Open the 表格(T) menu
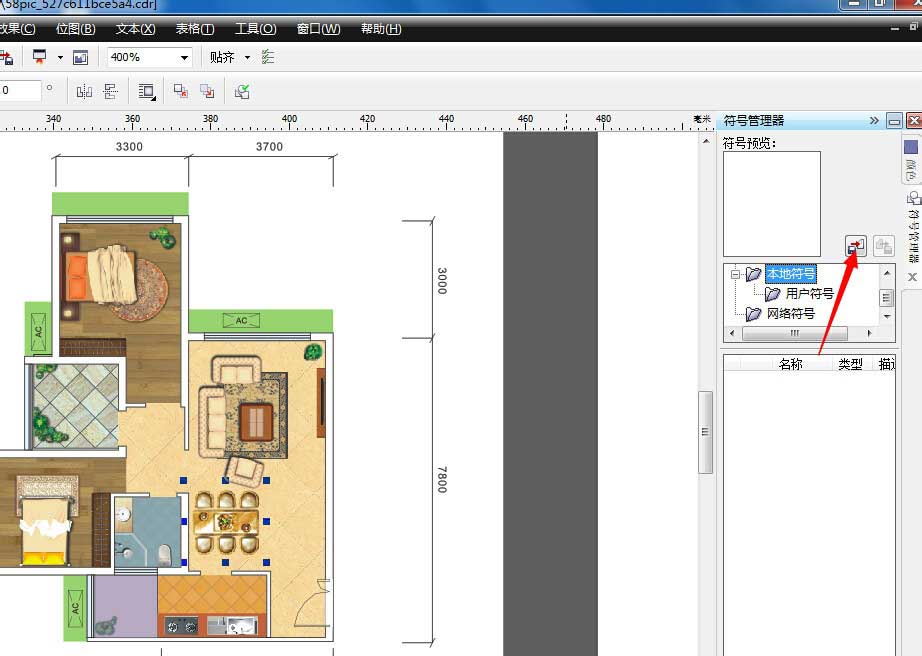Viewport: 922px width, 656px height. coord(195,29)
